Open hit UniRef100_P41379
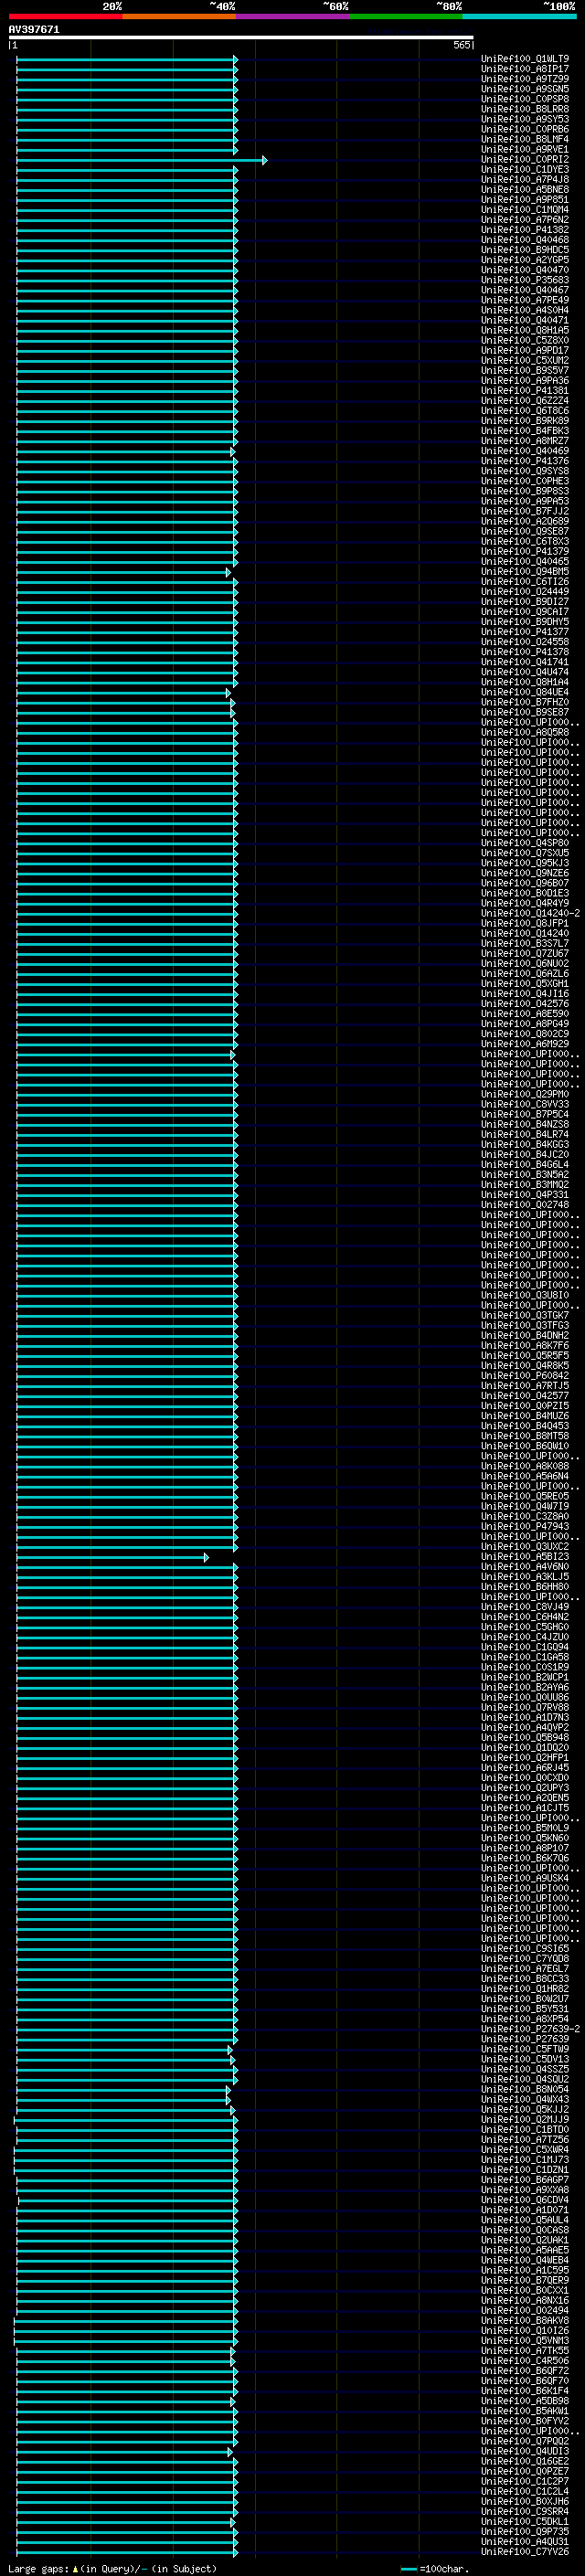585x2576 pixels. tap(525, 552)
